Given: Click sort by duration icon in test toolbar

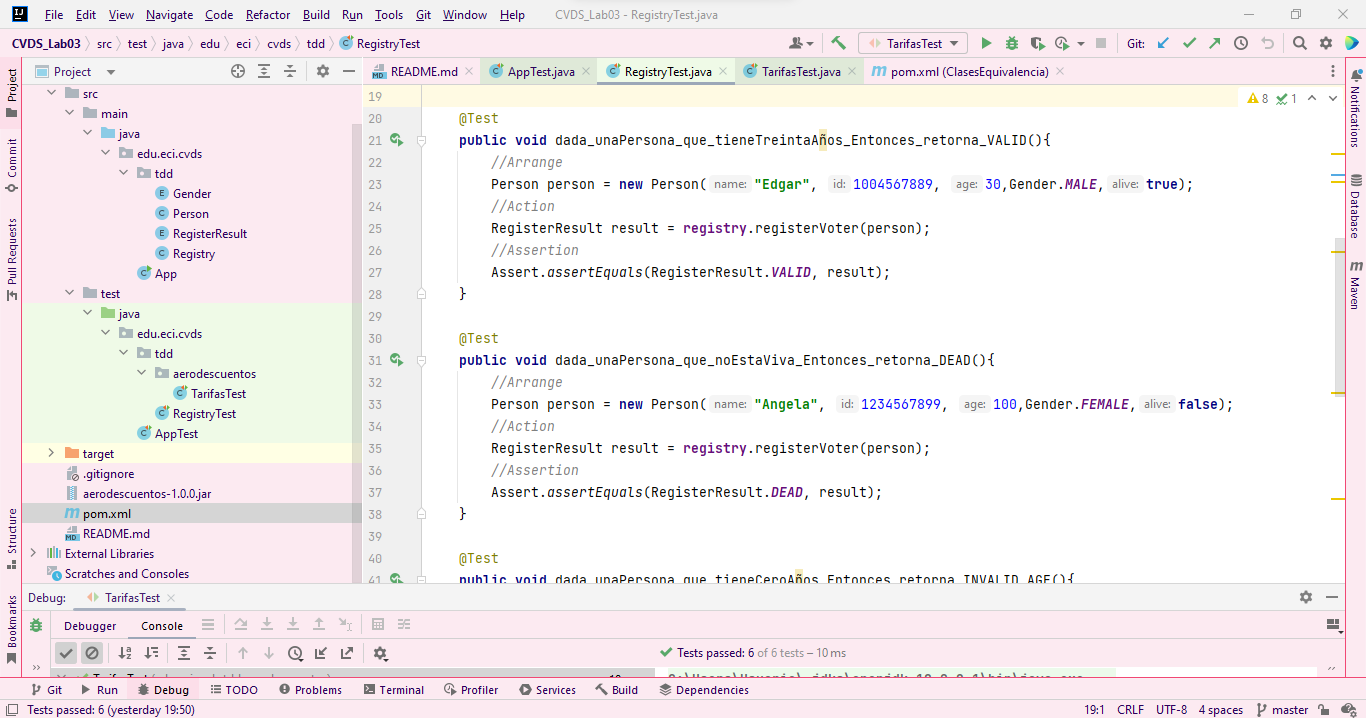Looking at the screenshot, I should (151, 653).
